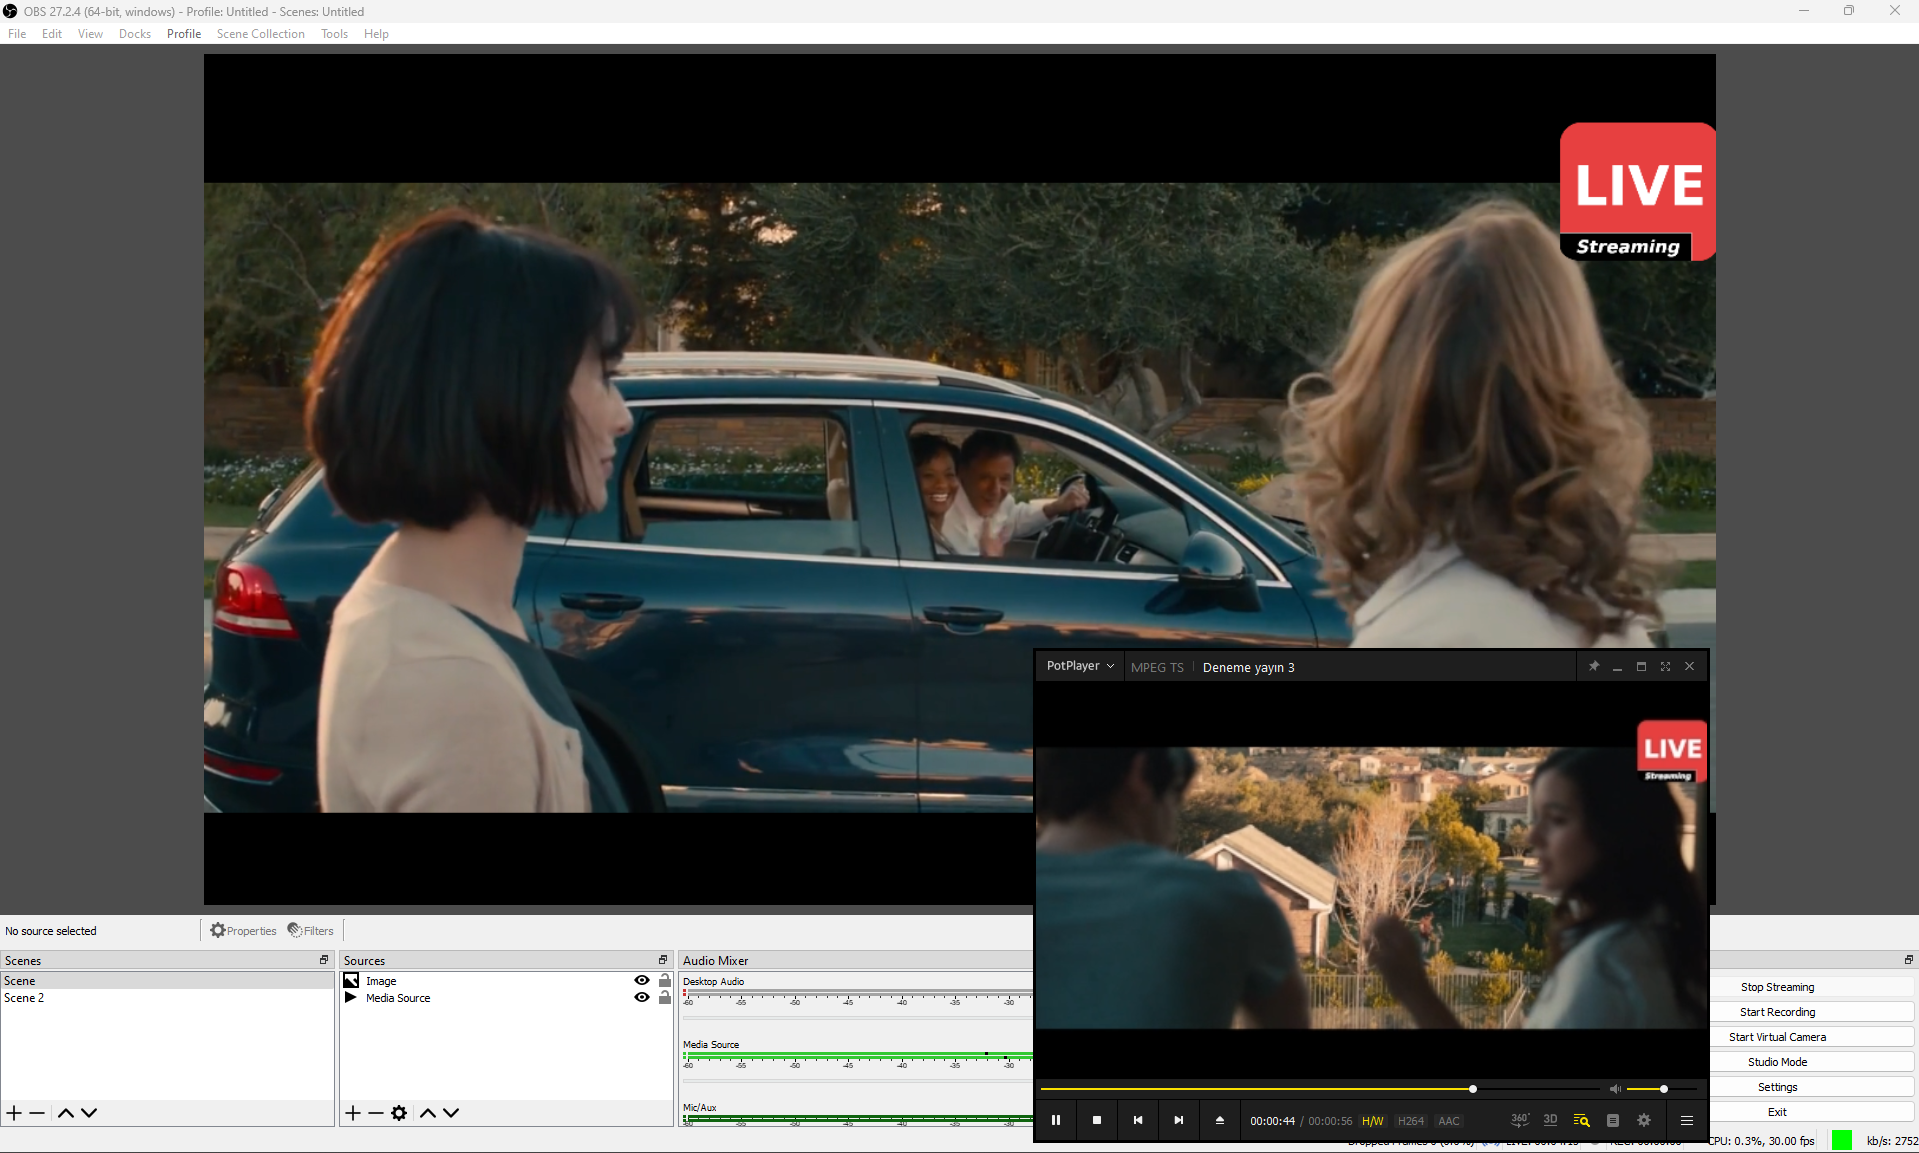The image size is (1919, 1153).
Task: Open source properties gear in Sources toolbar
Action: pyautogui.click(x=399, y=1113)
